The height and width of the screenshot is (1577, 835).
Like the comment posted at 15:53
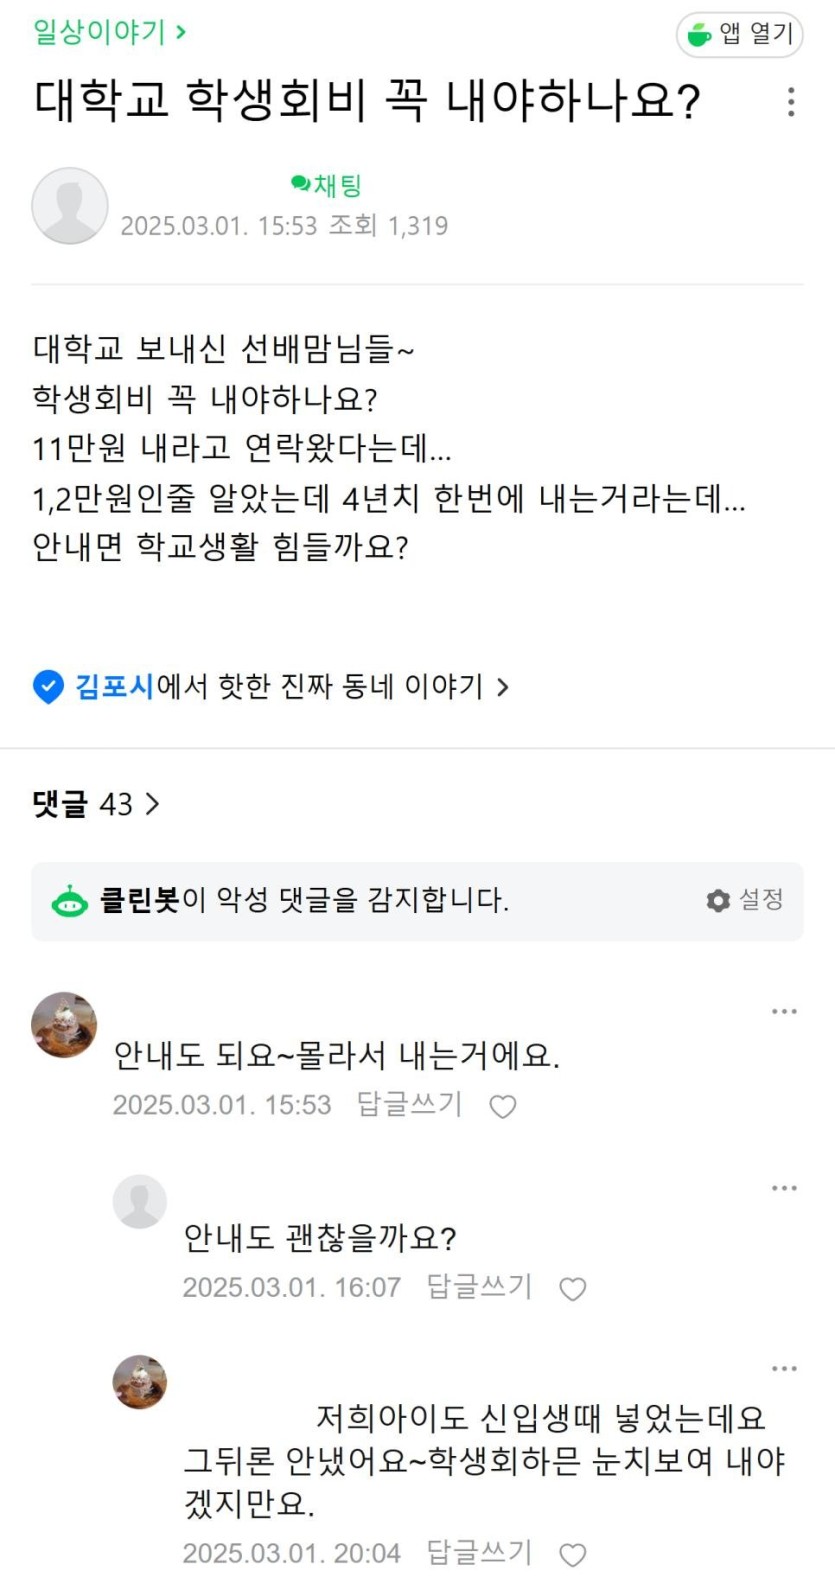tap(502, 1107)
